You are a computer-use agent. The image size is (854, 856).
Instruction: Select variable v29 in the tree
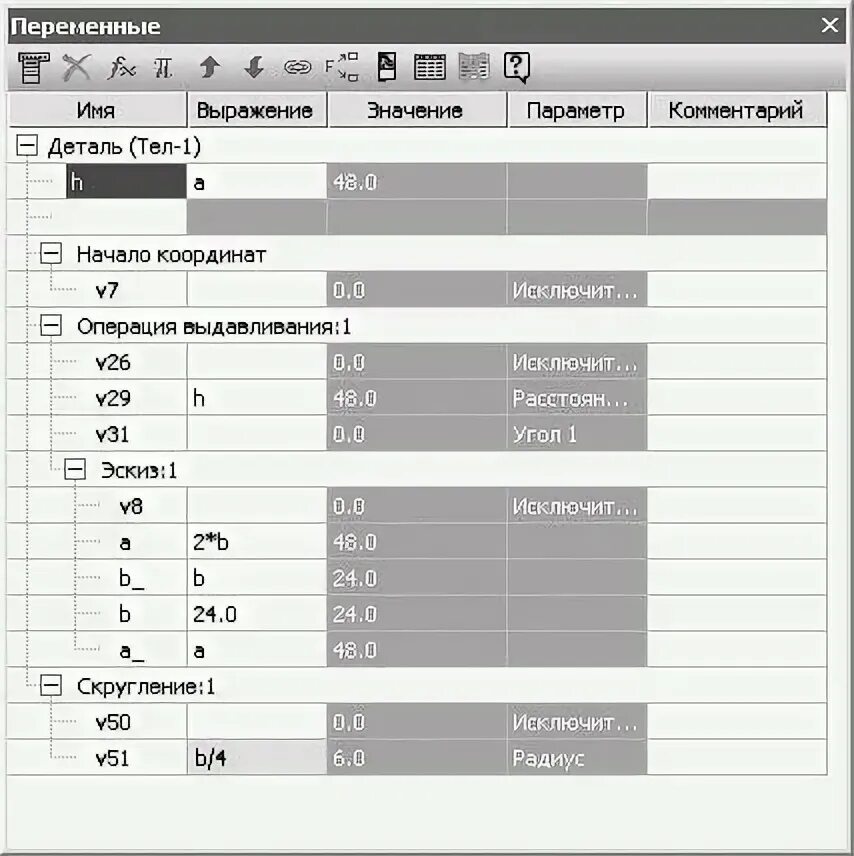click(113, 398)
